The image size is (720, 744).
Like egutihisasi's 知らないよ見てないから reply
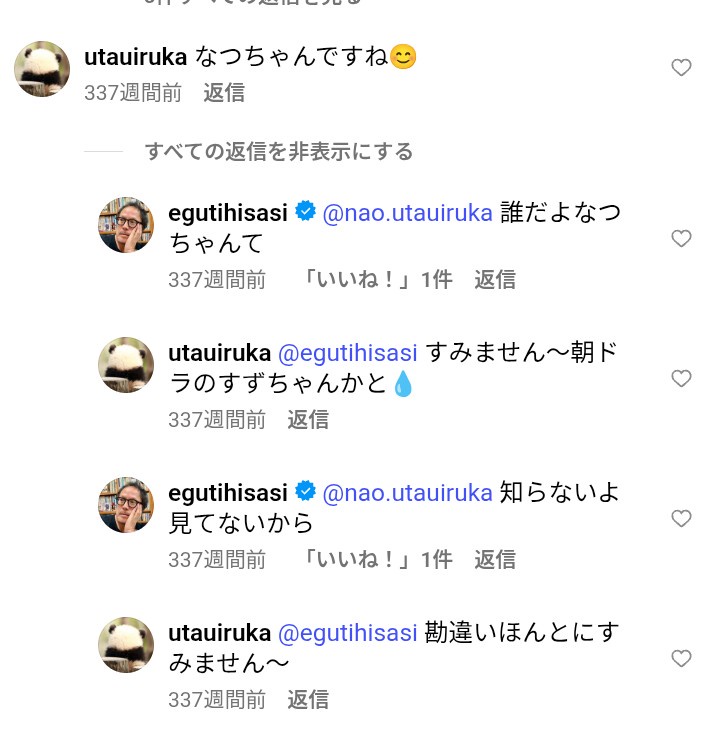click(681, 518)
